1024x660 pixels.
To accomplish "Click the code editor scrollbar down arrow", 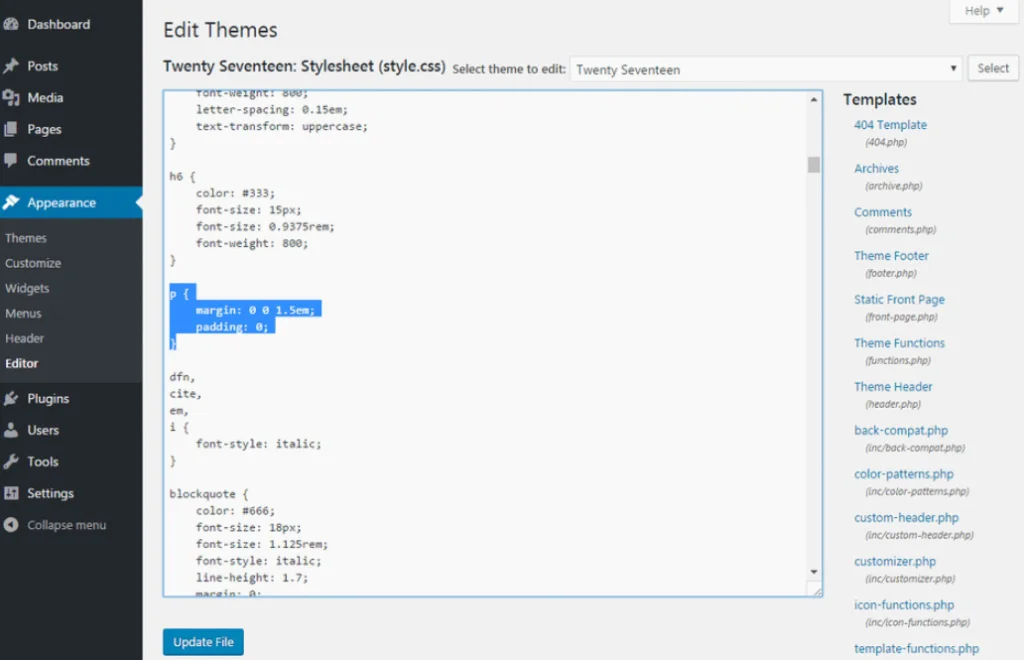I will tap(814, 571).
